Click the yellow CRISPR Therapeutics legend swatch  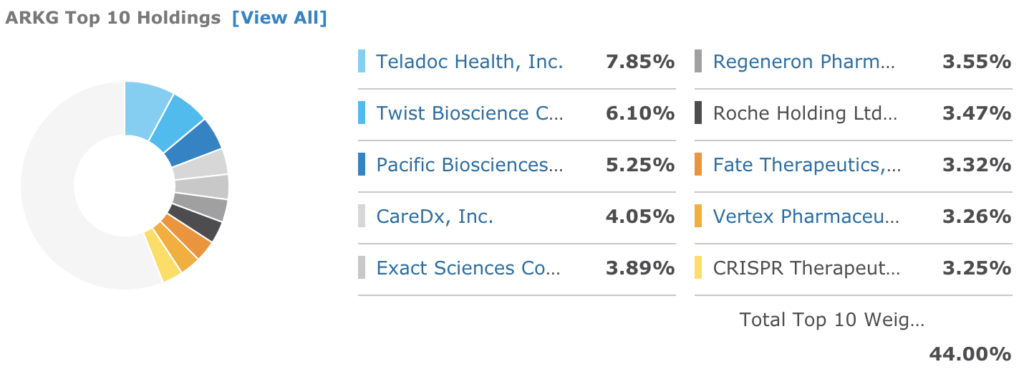tap(698, 268)
